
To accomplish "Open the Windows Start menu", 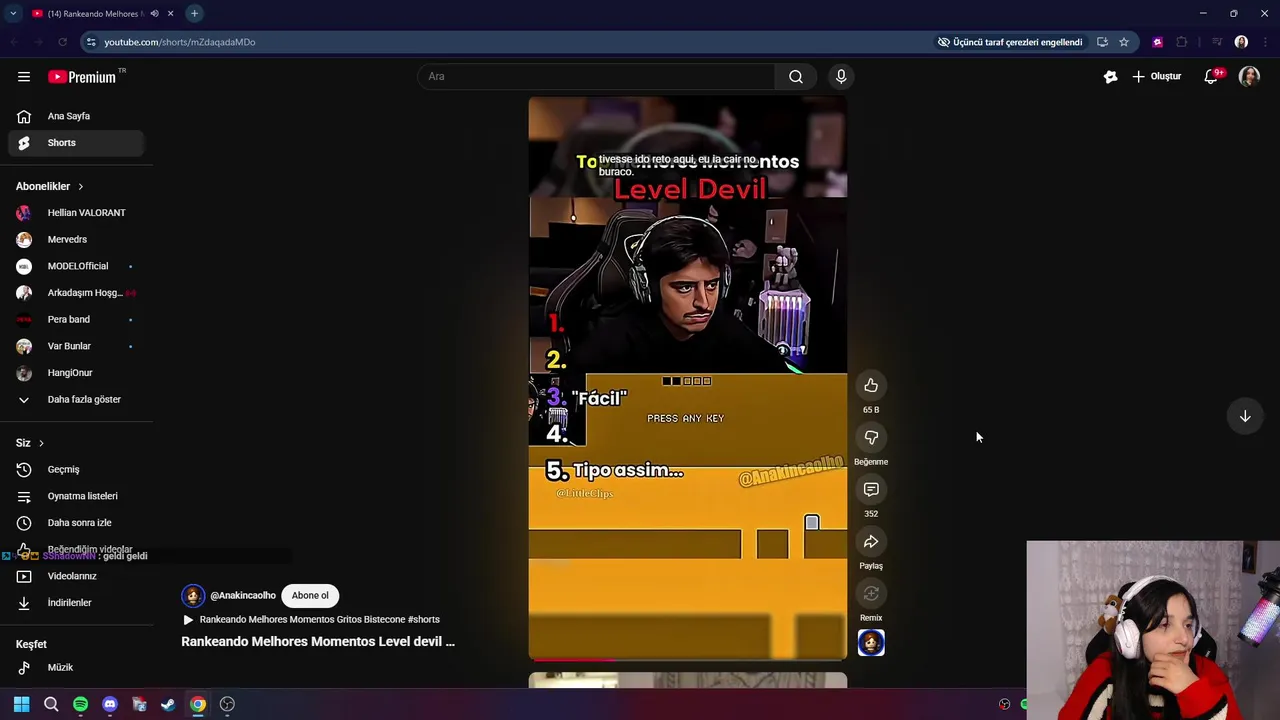I will pos(21,704).
